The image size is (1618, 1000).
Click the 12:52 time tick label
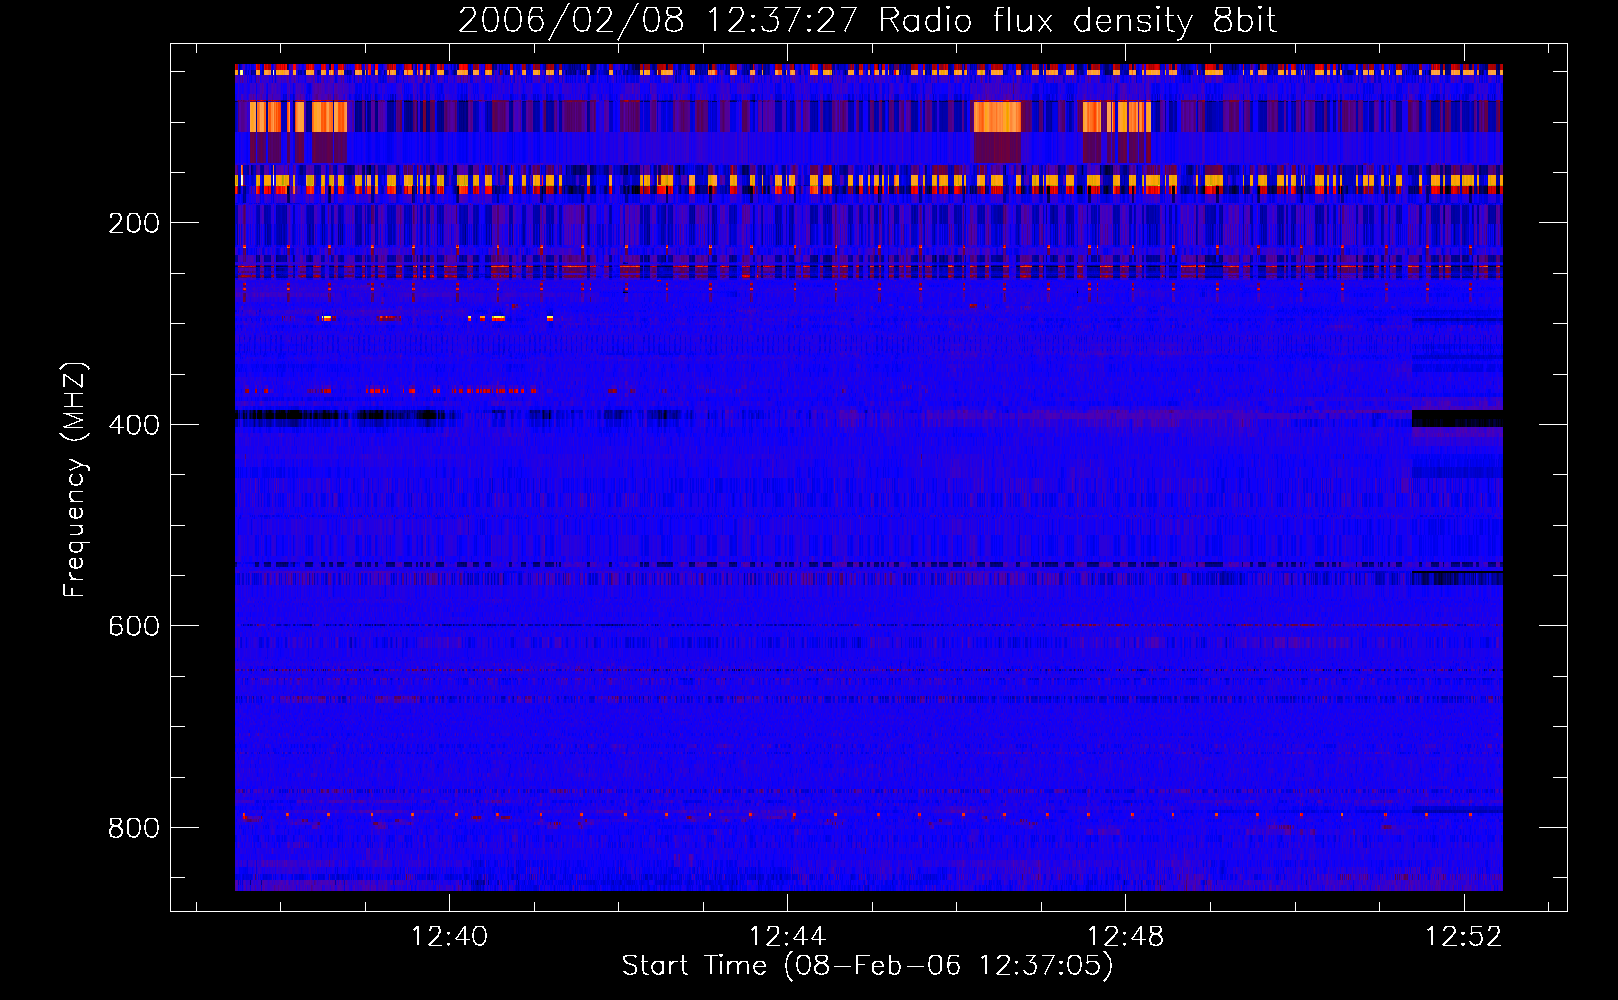click(1463, 936)
